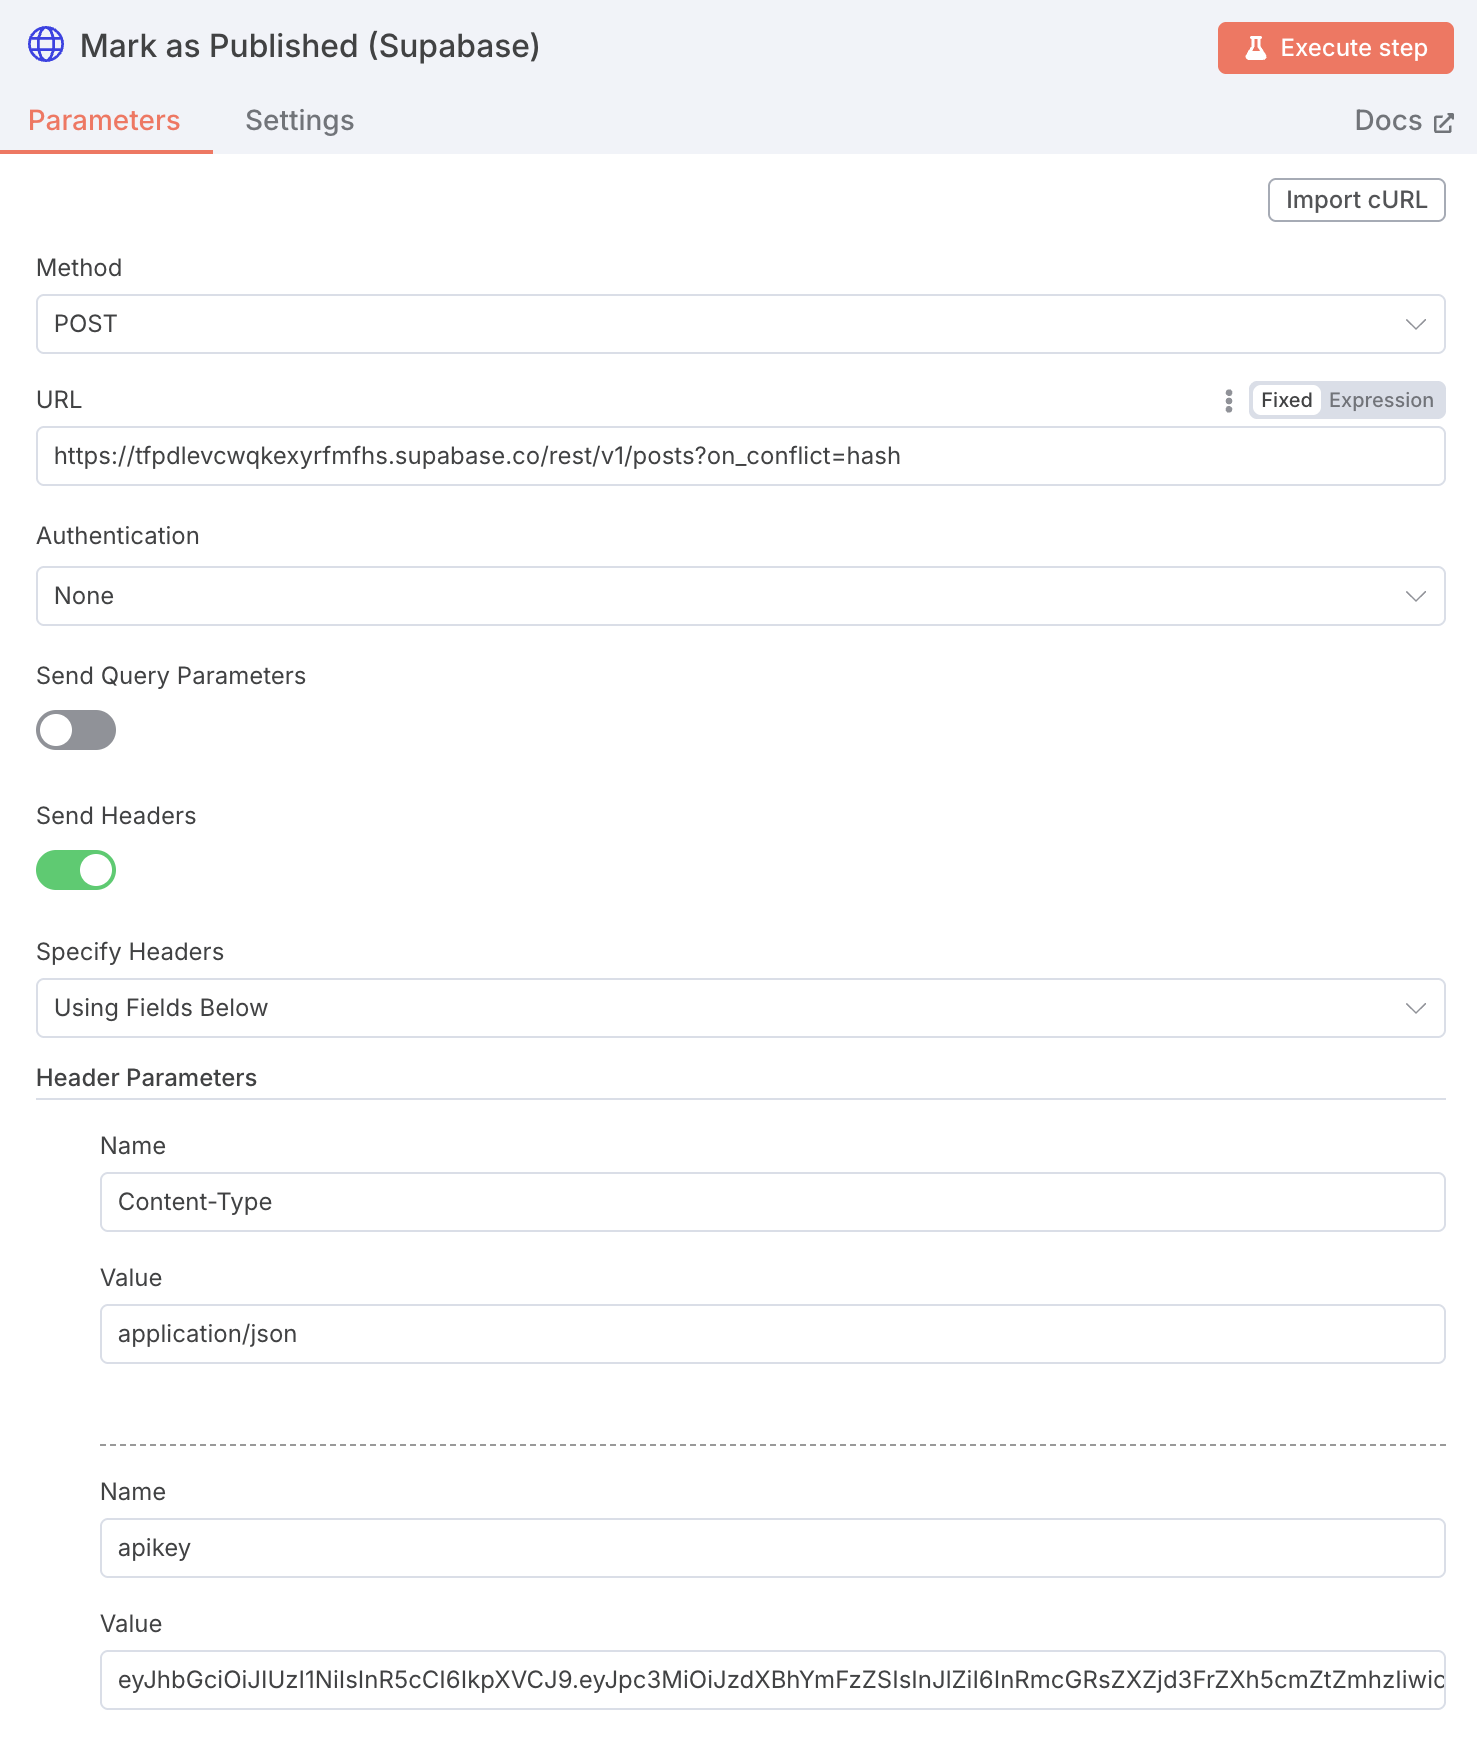This screenshot has height=1743, width=1477.
Task: Click the flask icon in Execute step
Action: coord(1255,48)
